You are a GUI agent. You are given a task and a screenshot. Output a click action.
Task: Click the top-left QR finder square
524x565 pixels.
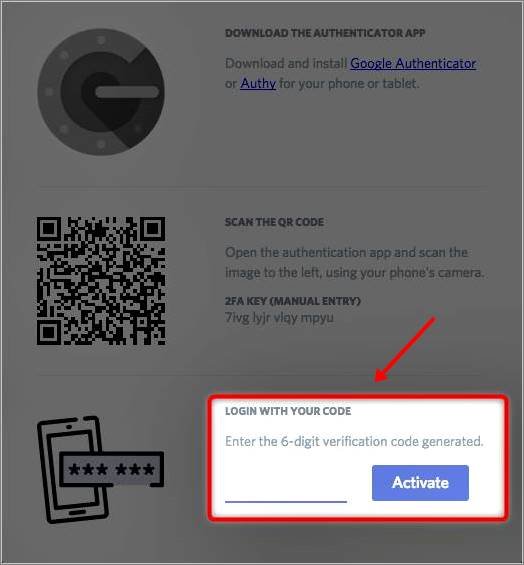(x=49, y=228)
